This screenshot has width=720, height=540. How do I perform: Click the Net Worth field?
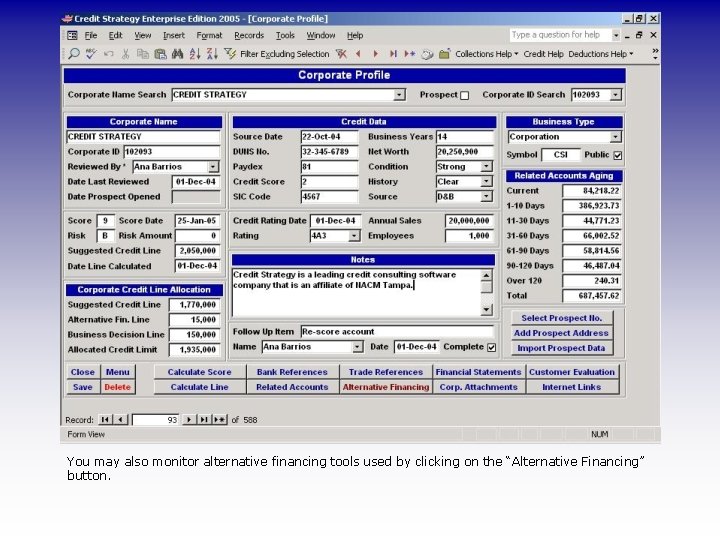tap(464, 152)
